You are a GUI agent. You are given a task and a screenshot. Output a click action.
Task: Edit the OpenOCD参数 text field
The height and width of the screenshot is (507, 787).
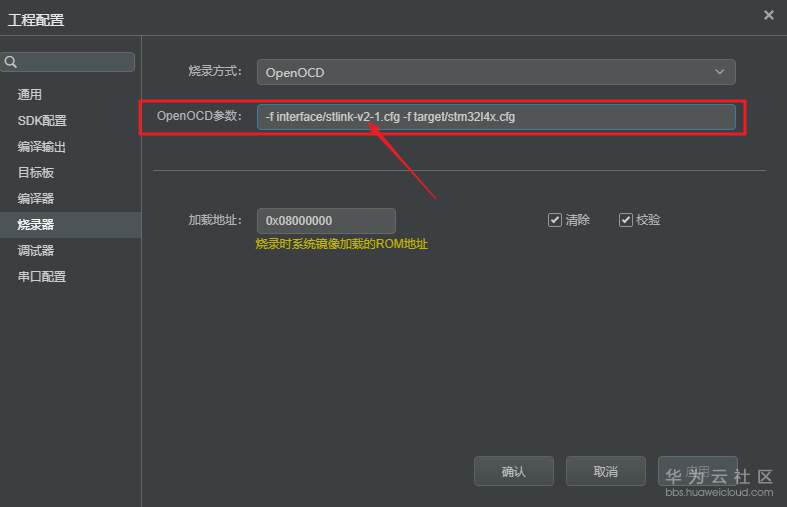(496, 117)
